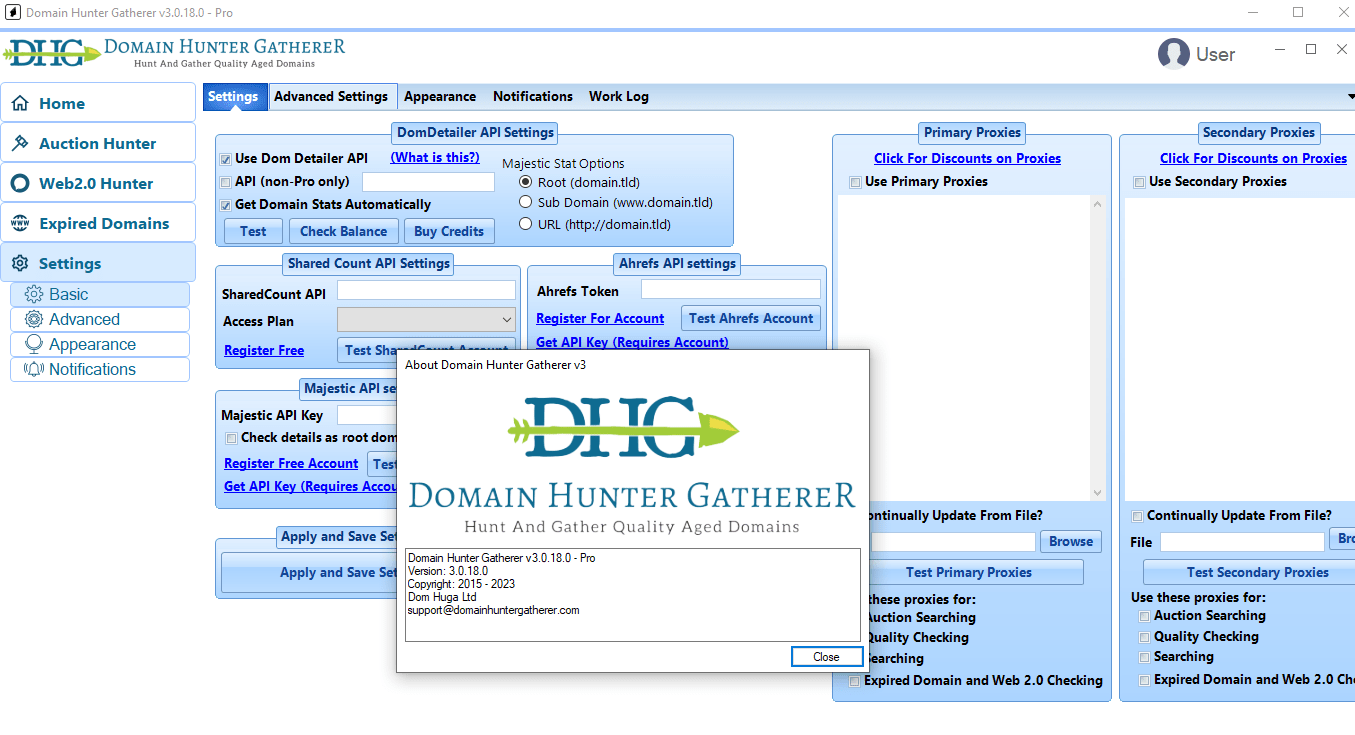This screenshot has width=1355, height=735.
Task: Click the DomDetailer API key input field
Action: coord(428,182)
